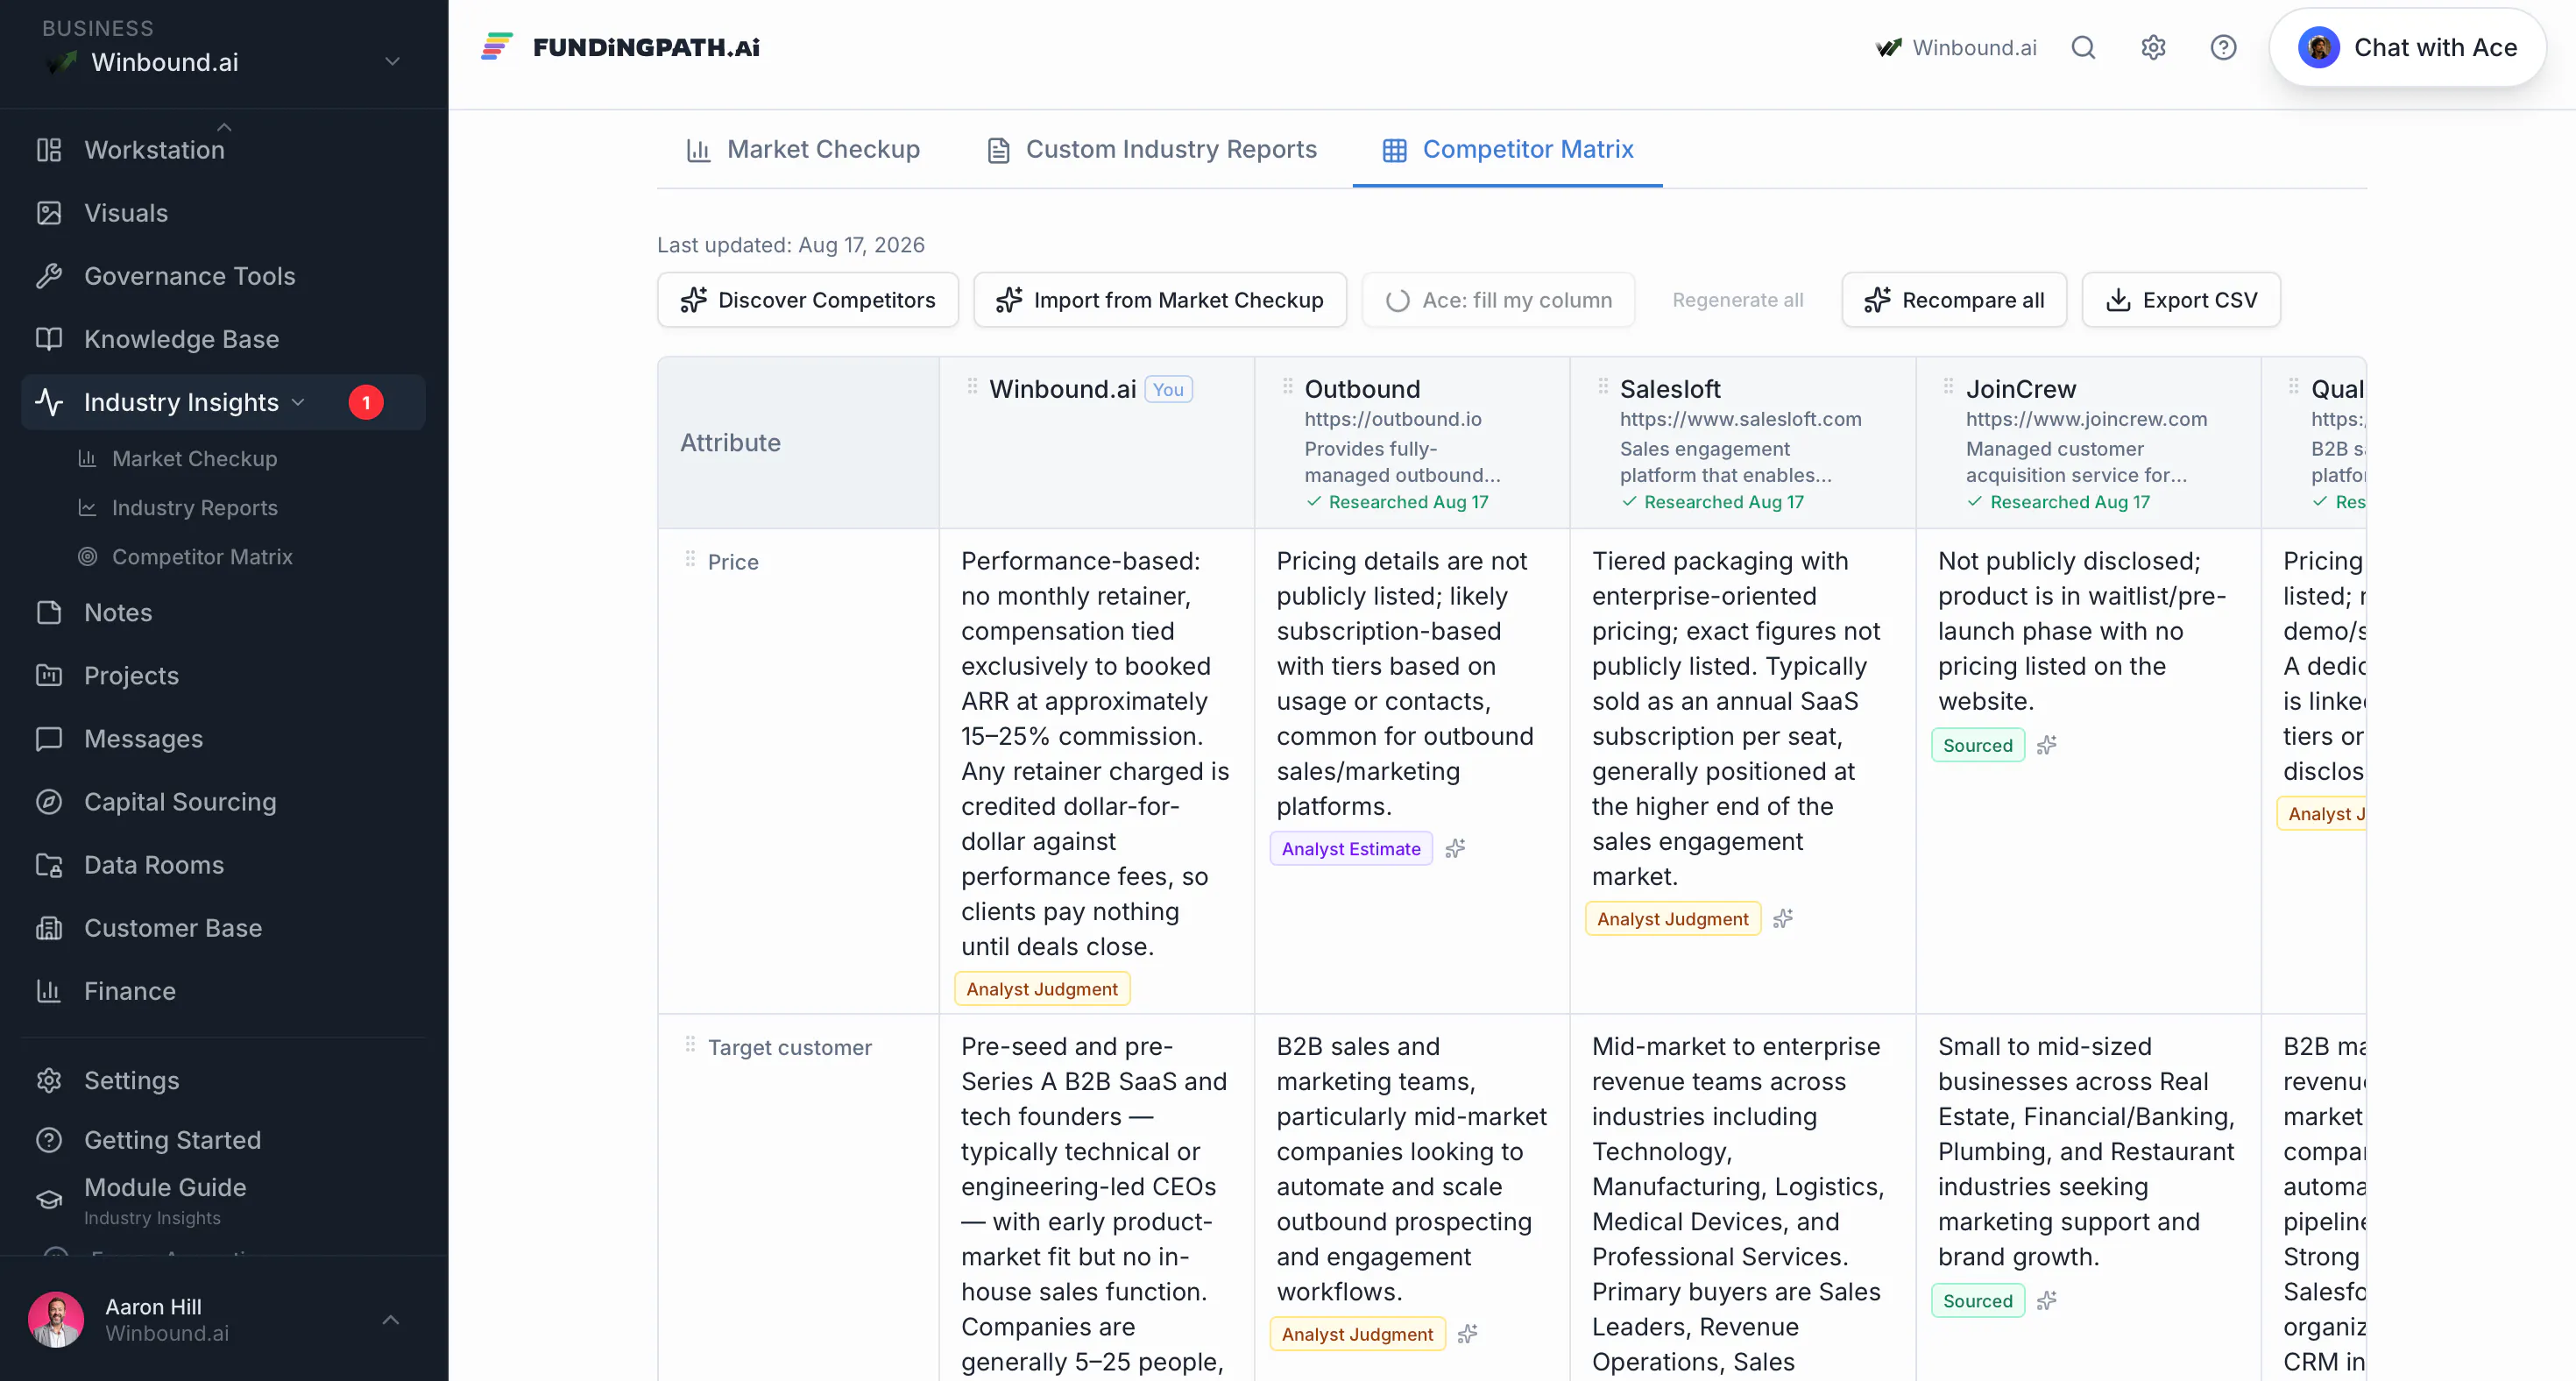Image resolution: width=2576 pixels, height=1381 pixels.
Task: Expand the Winbound.ai business selector dropdown
Action: [x=393, y=62]
